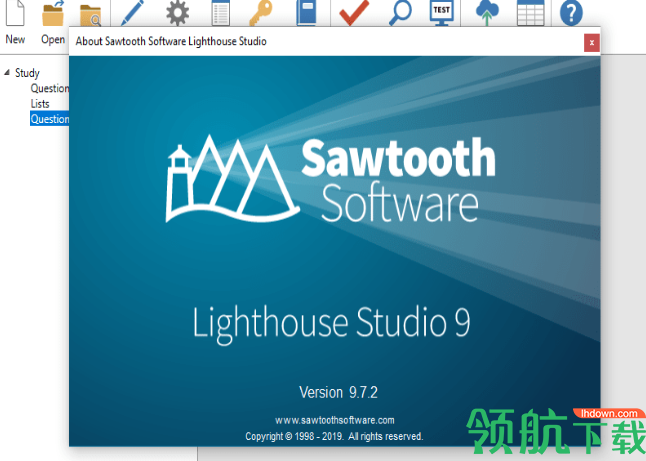Screen dimensions: 646x461
Task: Collapse the Study tree node
Action: click(7, 73)
